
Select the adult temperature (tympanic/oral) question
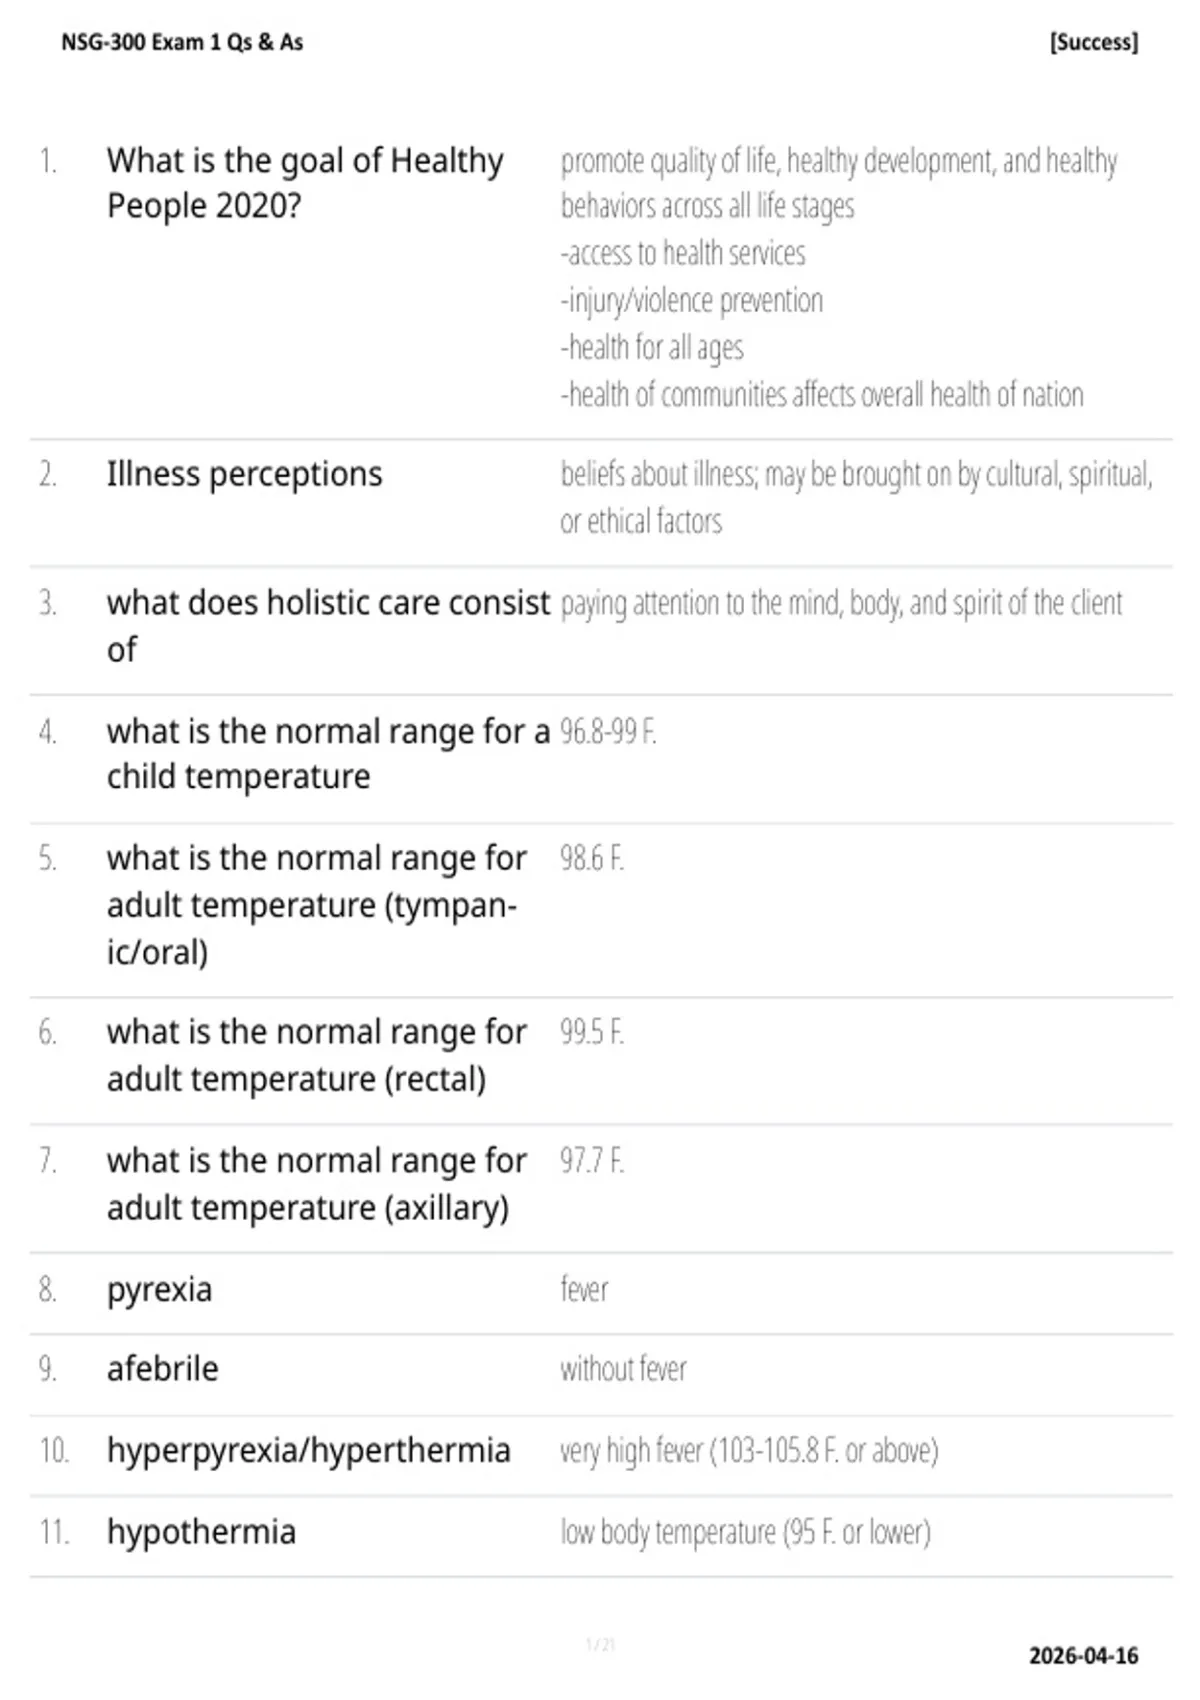[317, 905]
